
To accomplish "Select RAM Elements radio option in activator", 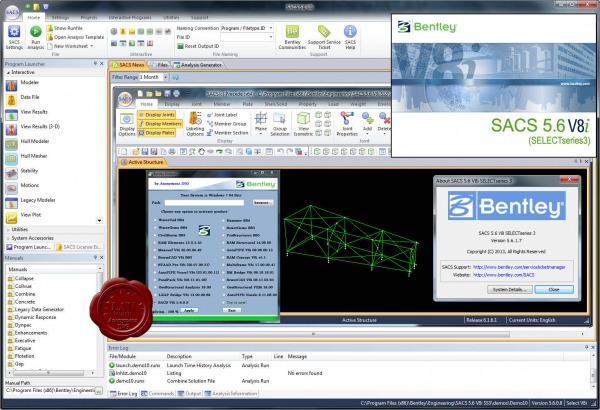I will [155, 242].
